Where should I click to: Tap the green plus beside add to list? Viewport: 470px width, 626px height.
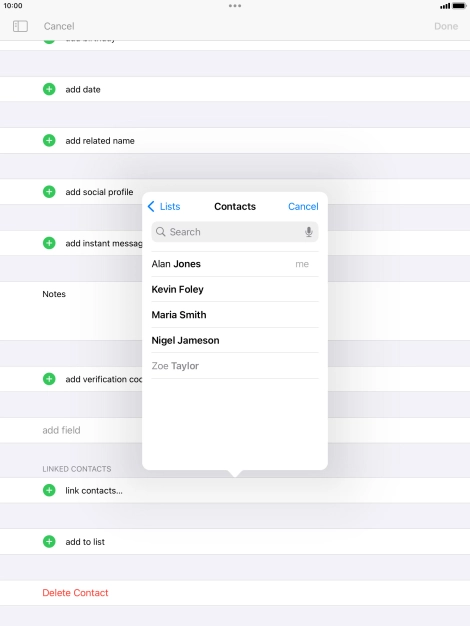click(49, 542)
